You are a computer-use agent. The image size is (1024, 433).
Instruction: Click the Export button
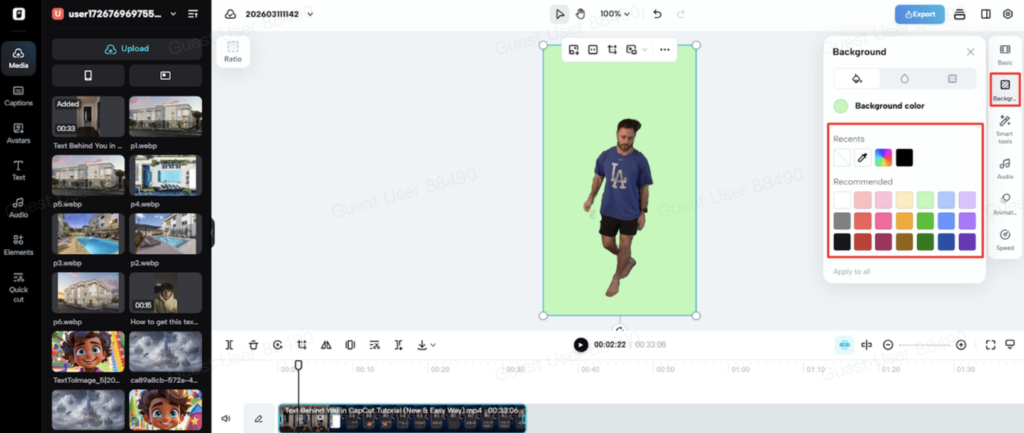point(919,14)
